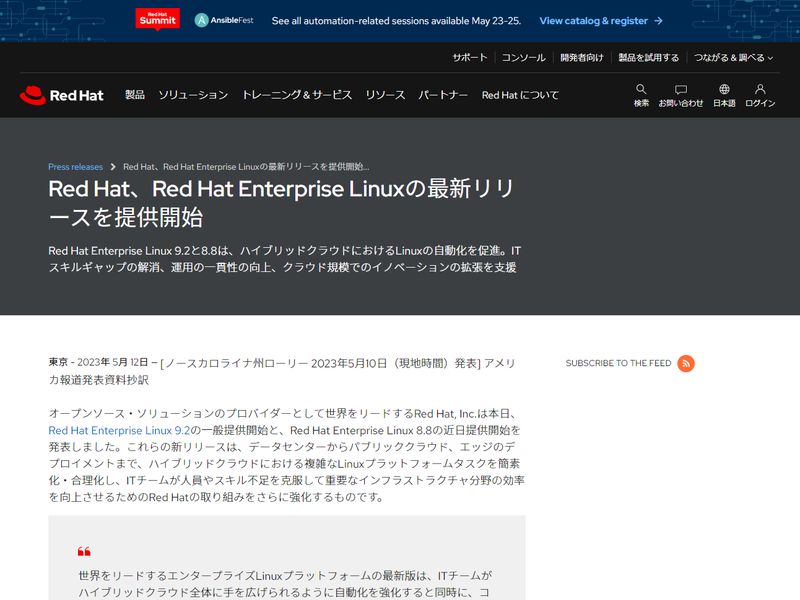Select the リソース menu item
Viewport: 800px width, 600px height.
point(386,95)
